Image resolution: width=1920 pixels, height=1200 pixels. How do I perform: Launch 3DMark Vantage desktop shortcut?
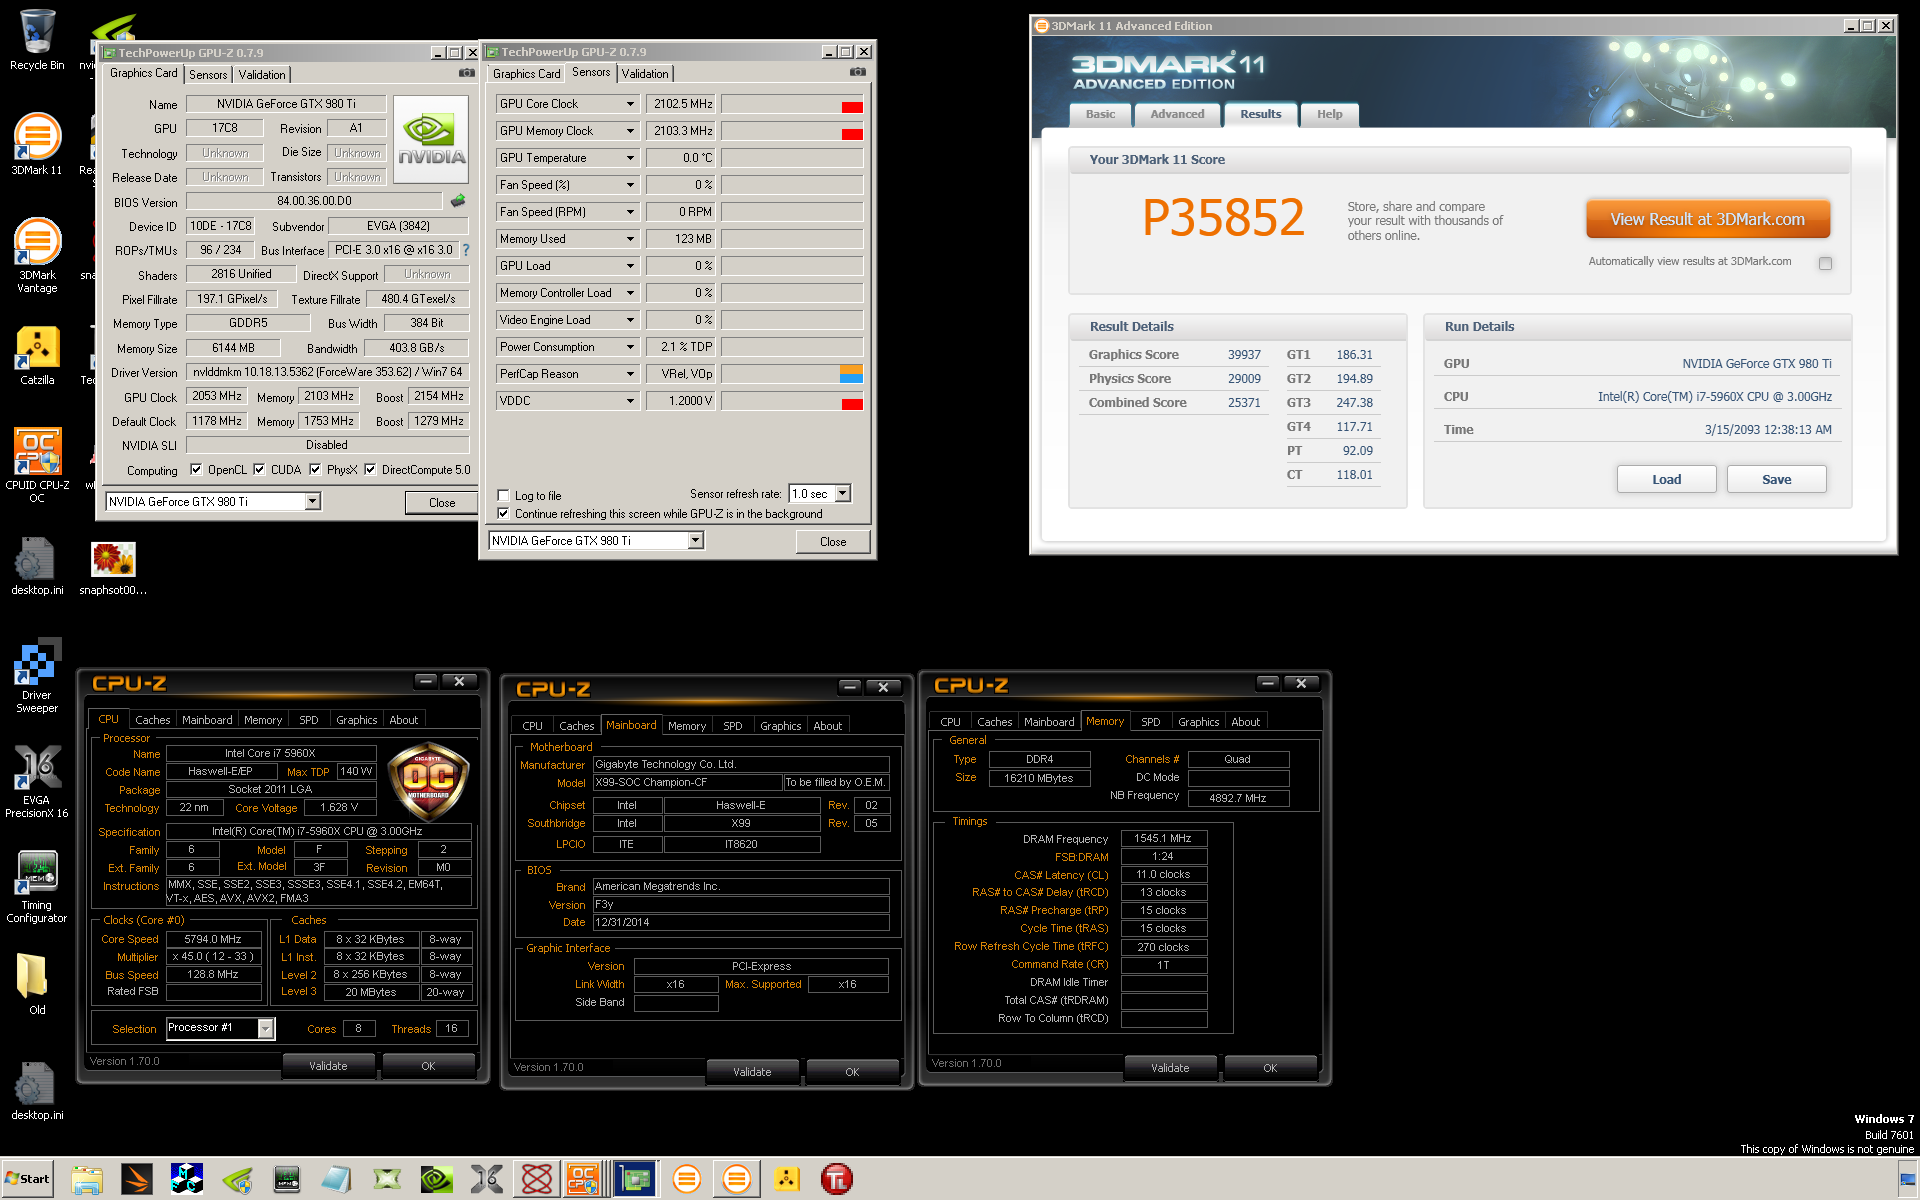(37, 255)
